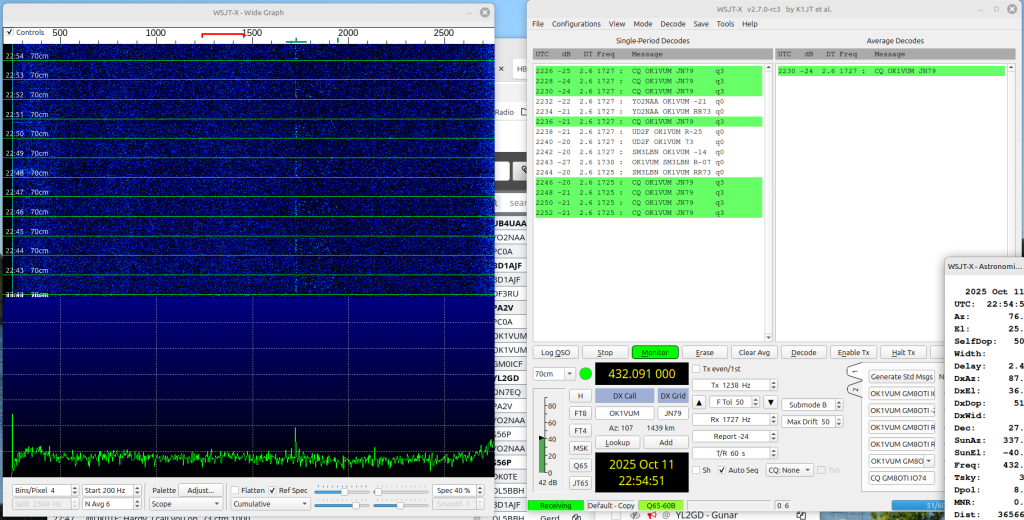Adjust the Submode B spinner
Image resolution: width=1024 pixels, height=520 pixels.
point(839,404)
